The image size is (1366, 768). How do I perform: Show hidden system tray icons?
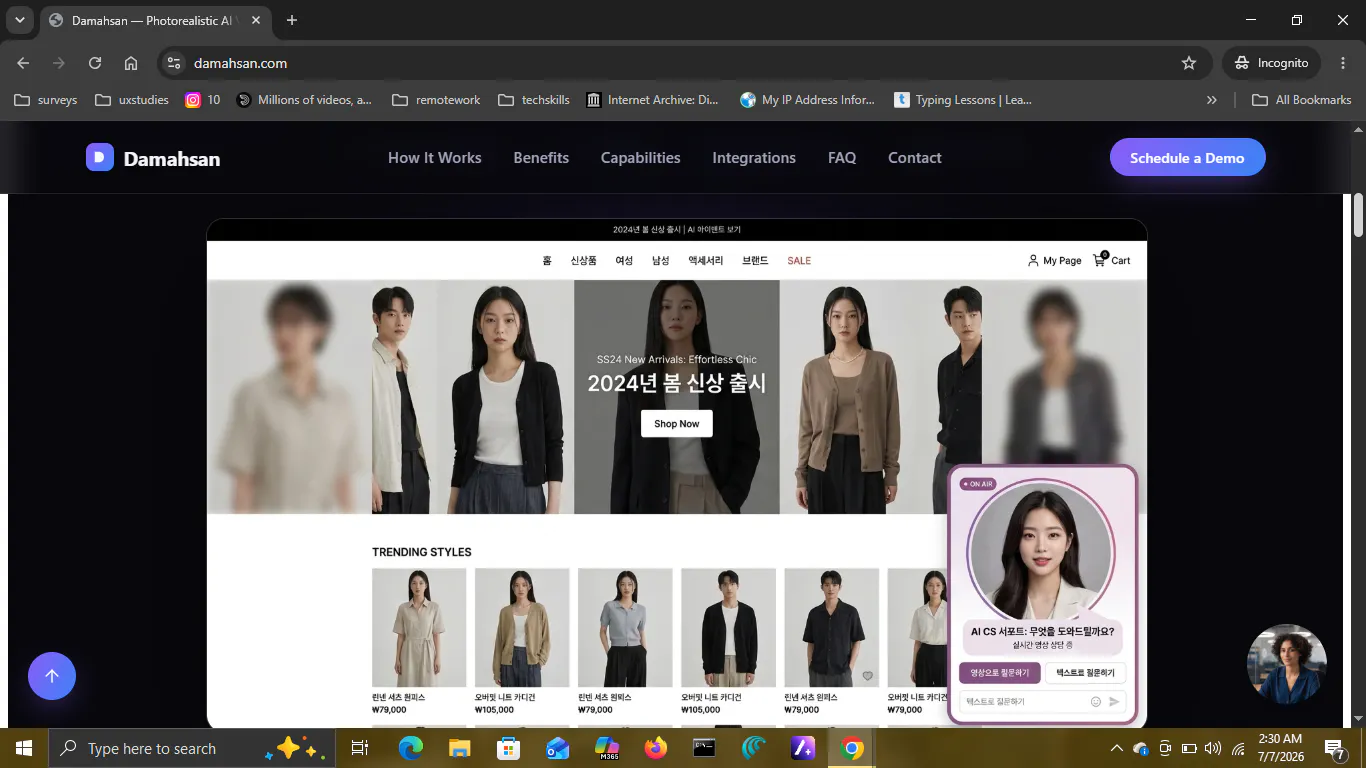(x=1117, y=748)
